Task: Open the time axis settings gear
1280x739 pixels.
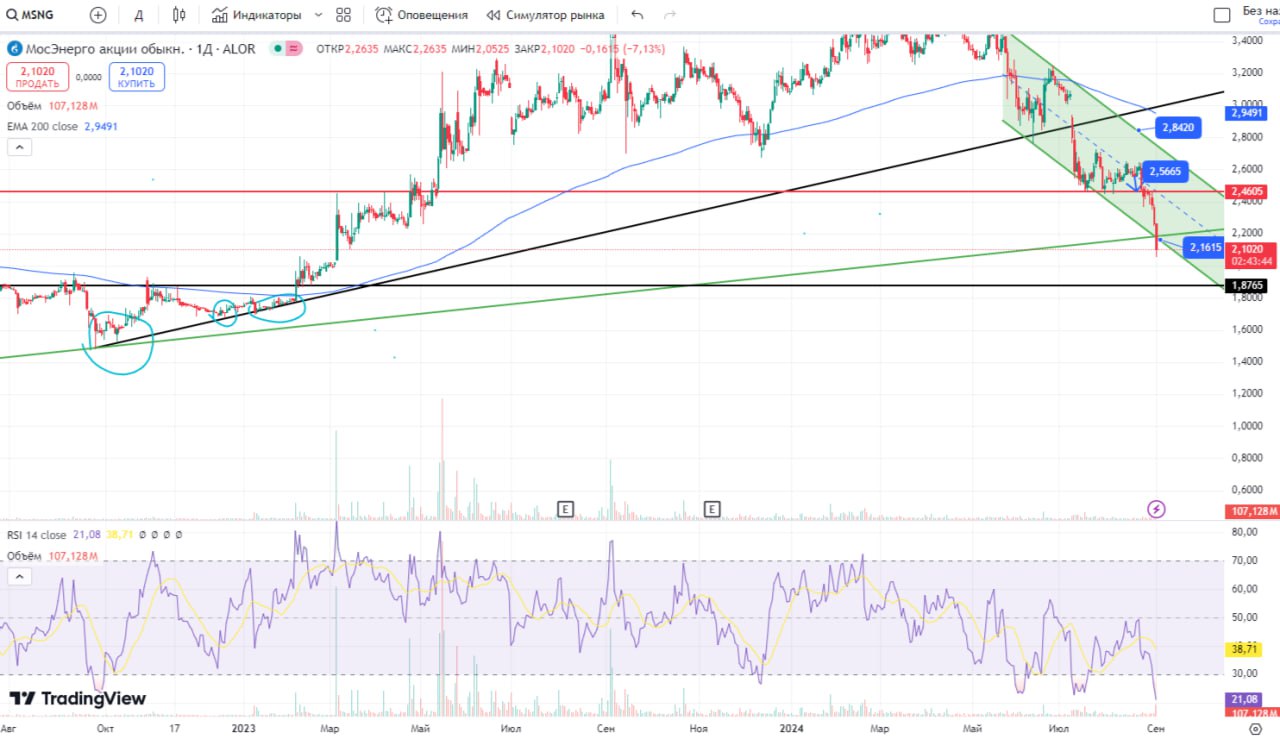Action: pos(1255,729)
